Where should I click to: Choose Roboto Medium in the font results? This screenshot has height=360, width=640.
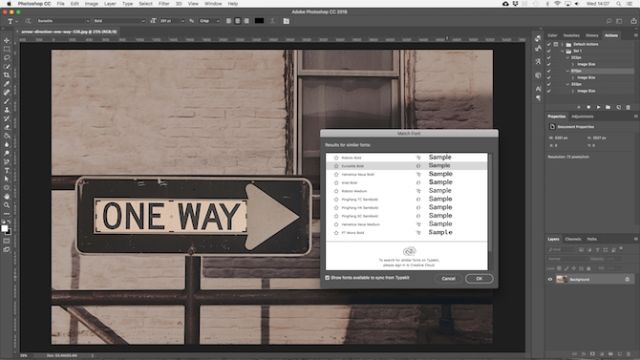[407, 191]
